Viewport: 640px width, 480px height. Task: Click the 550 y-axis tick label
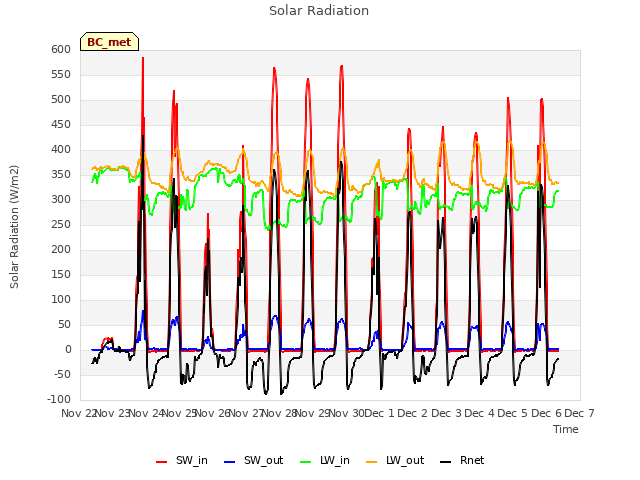coord(61,74)
